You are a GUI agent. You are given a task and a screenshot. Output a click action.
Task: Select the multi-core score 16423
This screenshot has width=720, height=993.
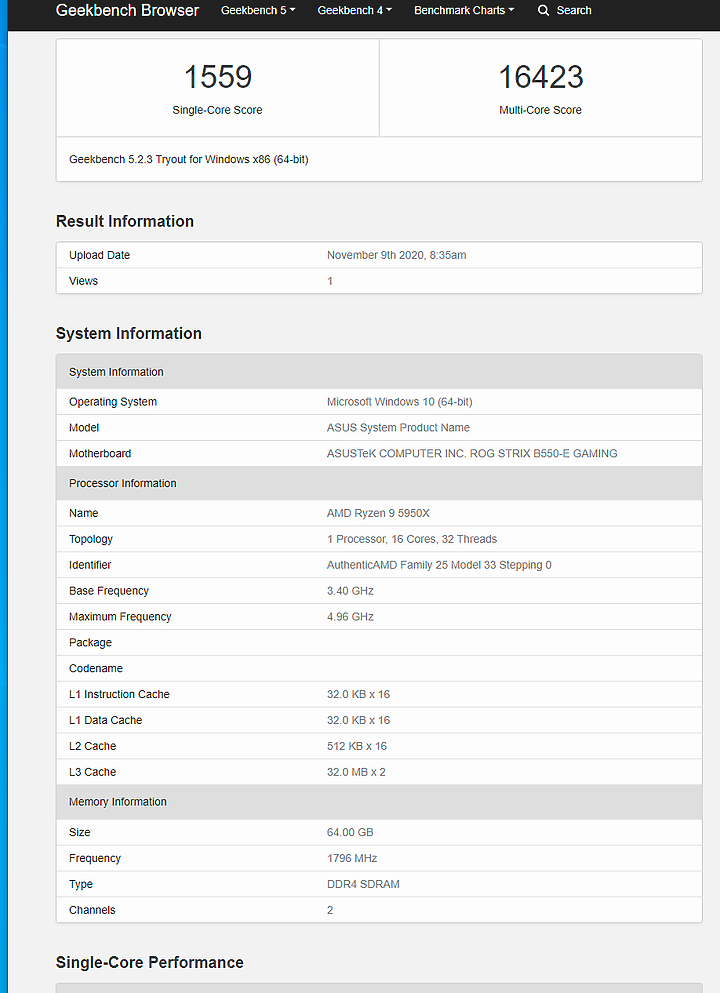pyautogui.click(x=541, y=77)
